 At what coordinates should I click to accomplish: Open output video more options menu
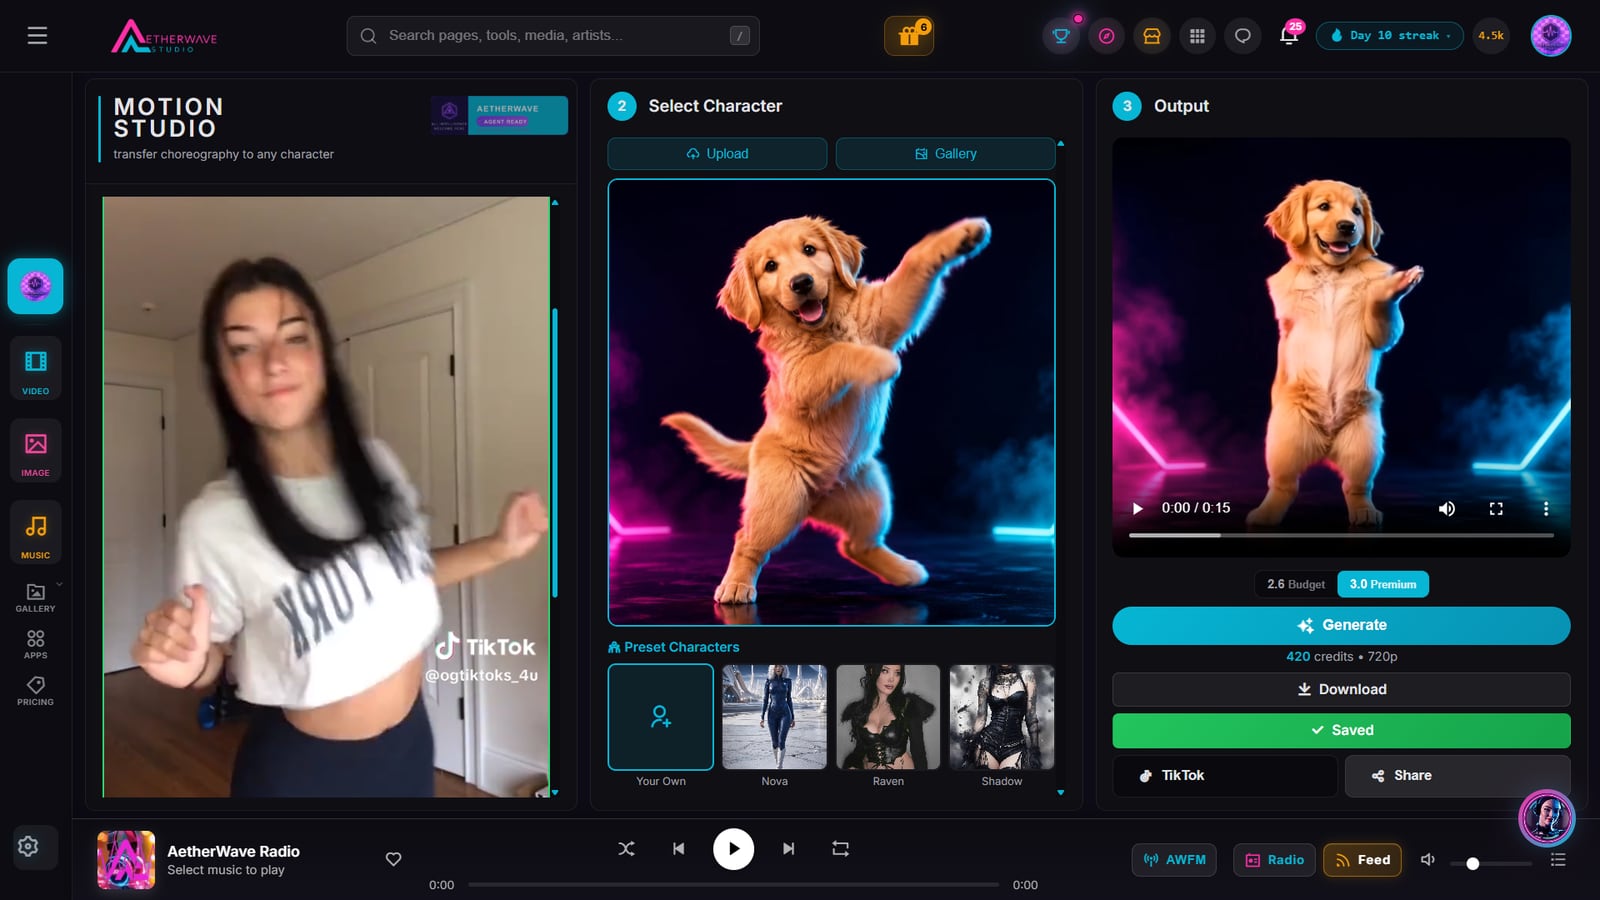click(x=1546, y=509)
